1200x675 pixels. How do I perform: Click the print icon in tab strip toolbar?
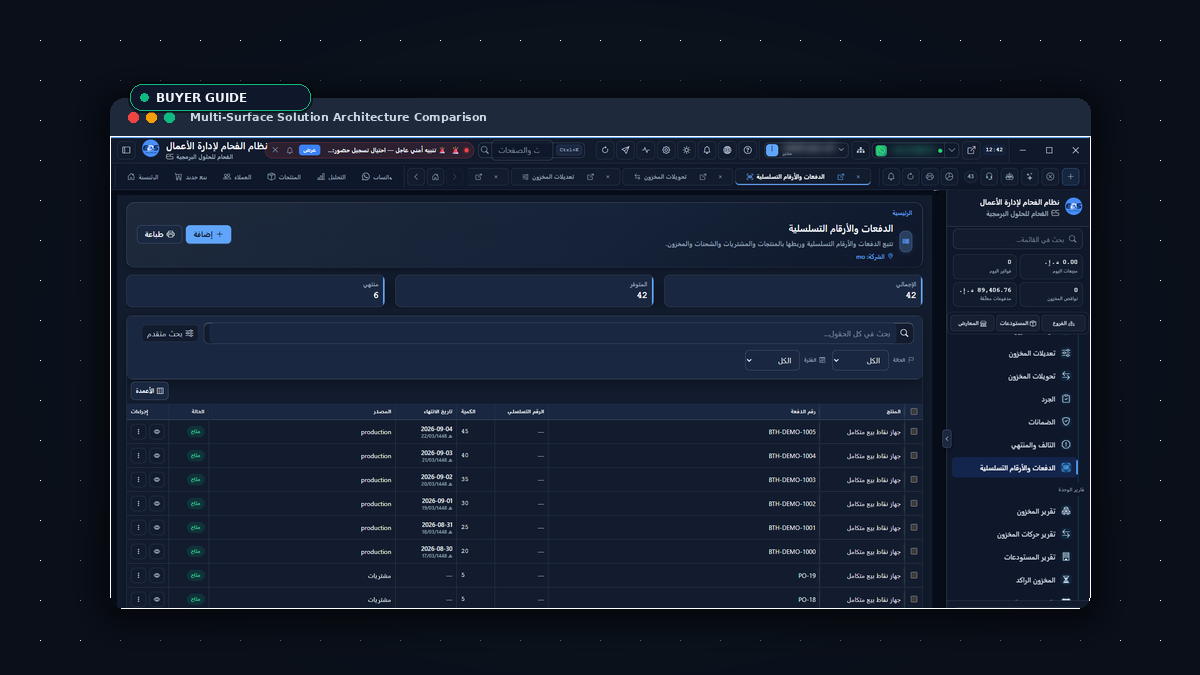pos(929,177)
